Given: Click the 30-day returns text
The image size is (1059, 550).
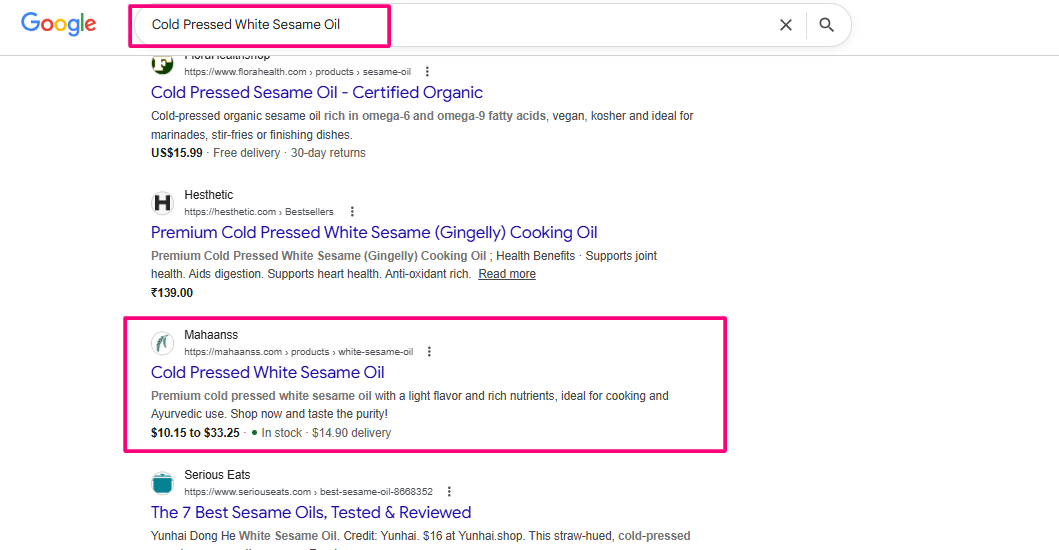Looking at the screenshot, I should (x=328, y=153).
